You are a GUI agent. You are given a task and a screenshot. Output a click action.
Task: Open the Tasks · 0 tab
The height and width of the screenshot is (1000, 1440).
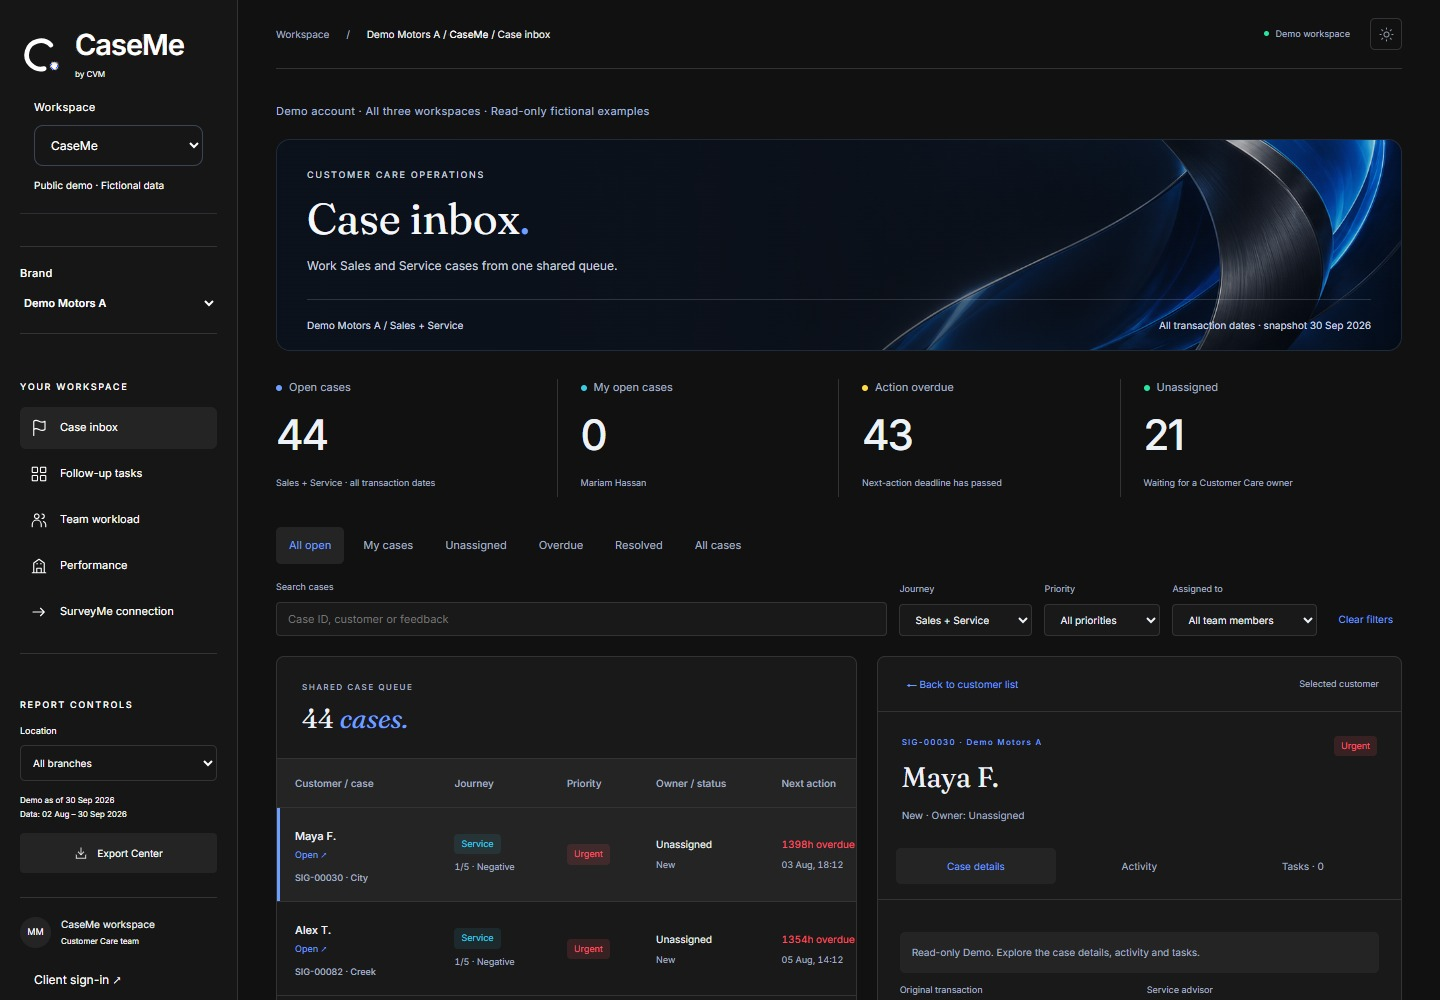coord(1303,866)
